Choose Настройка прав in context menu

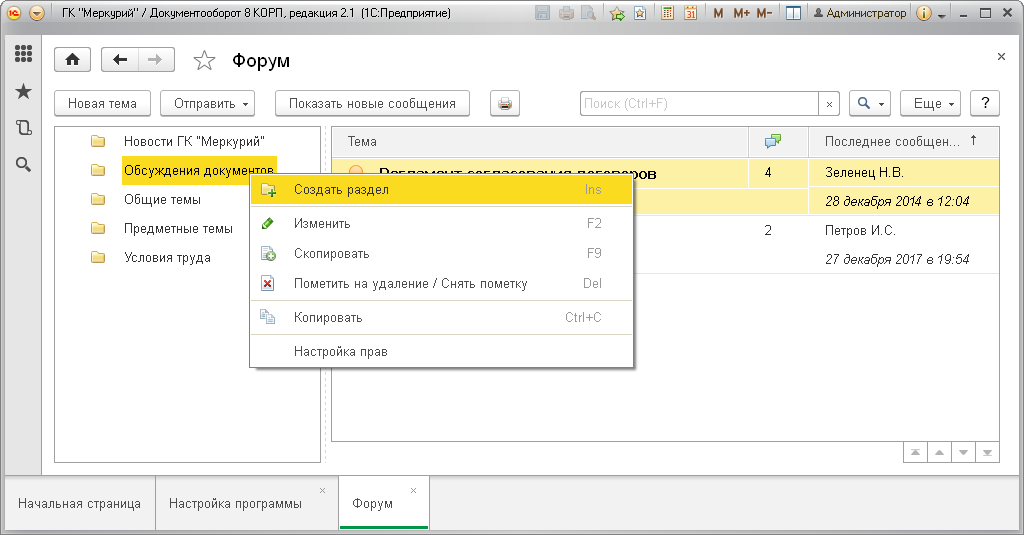[441, 351]
